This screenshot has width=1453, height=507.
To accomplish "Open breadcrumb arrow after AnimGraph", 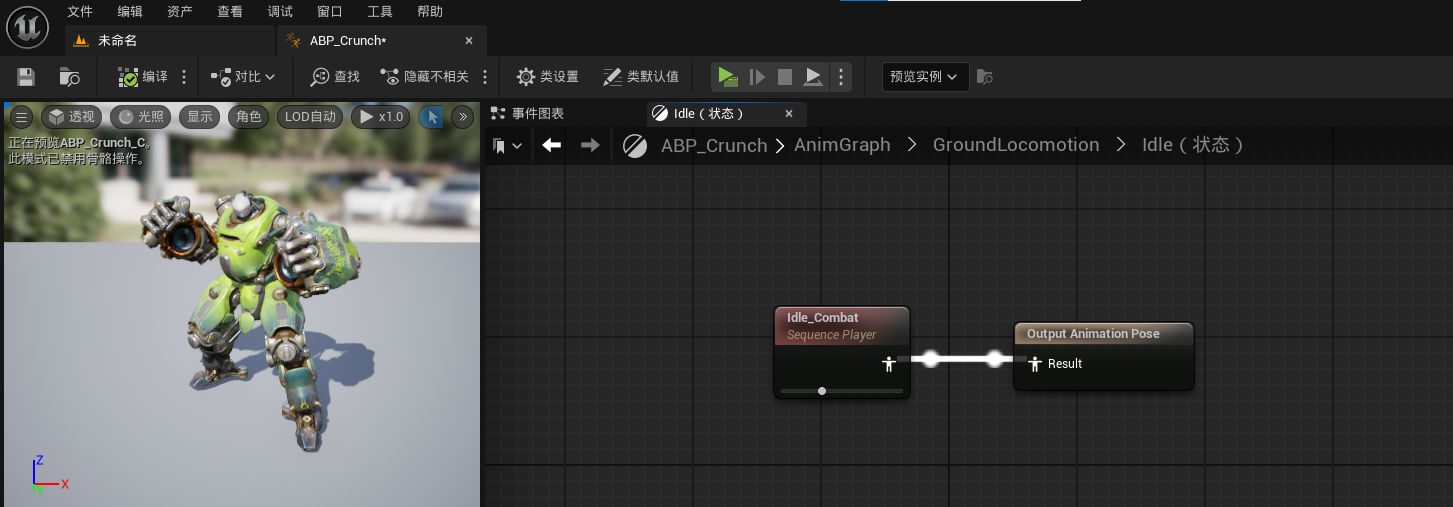I will coord(912,146).
